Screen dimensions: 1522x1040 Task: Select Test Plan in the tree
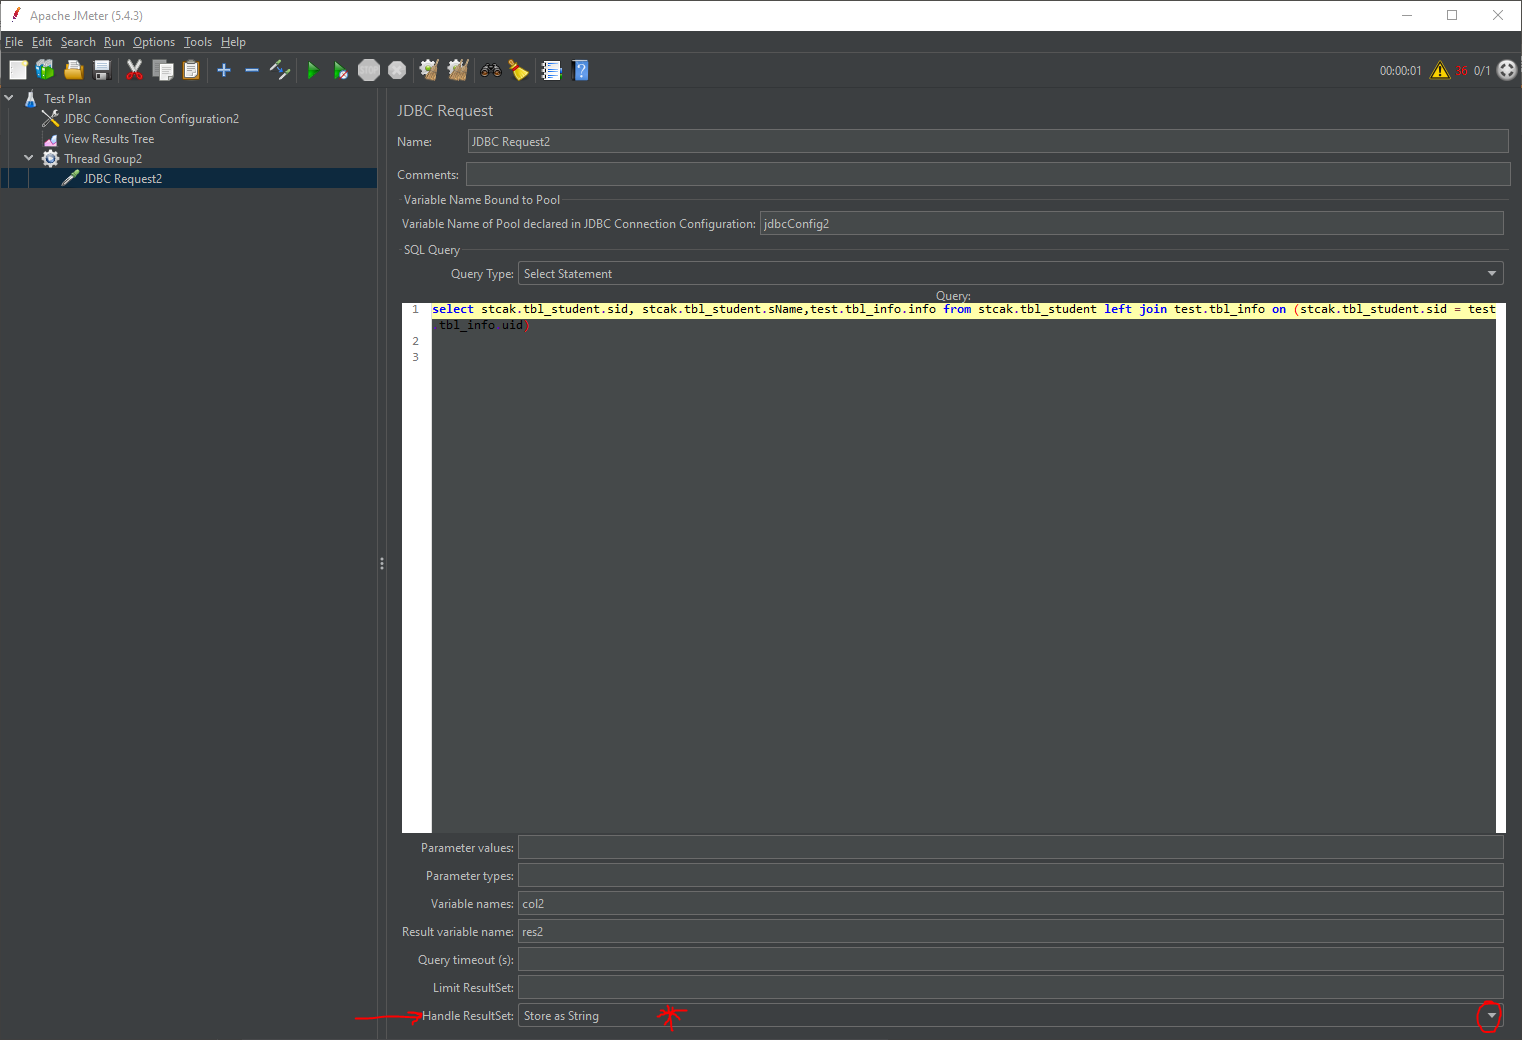67,99
